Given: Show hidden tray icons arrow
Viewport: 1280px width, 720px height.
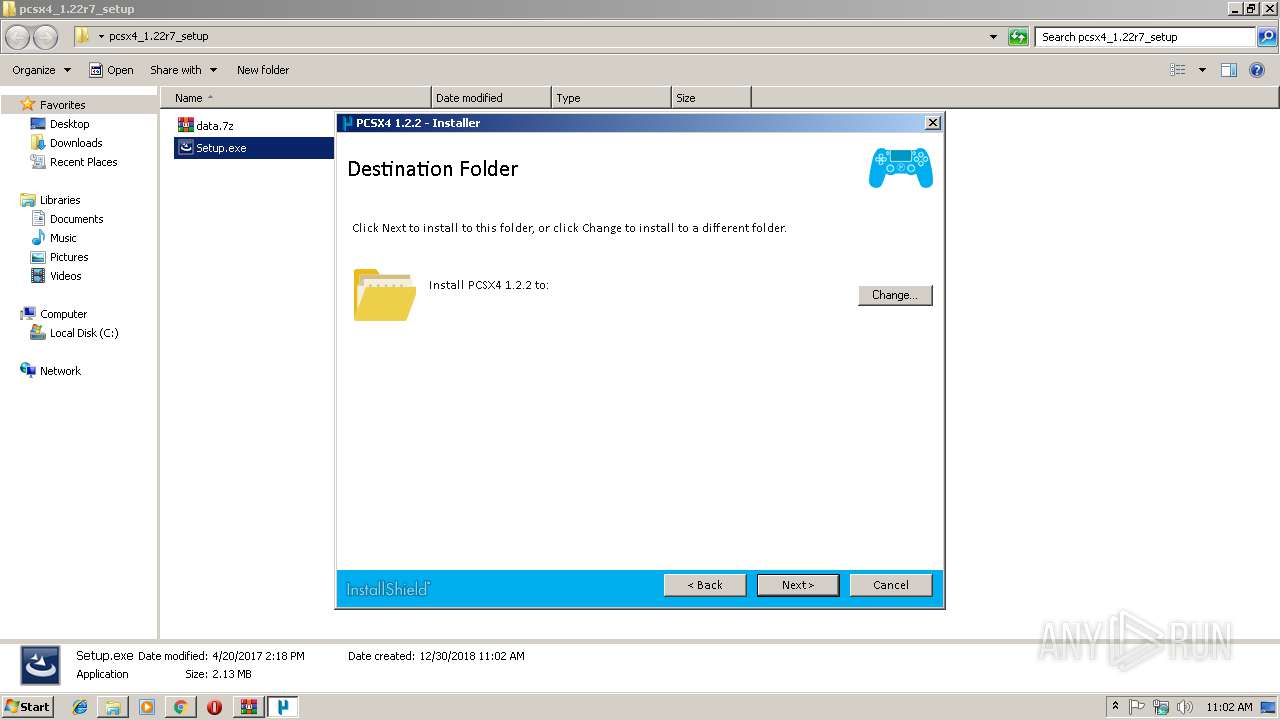Looking at the screenshot, I should (x=1115, y=707).
